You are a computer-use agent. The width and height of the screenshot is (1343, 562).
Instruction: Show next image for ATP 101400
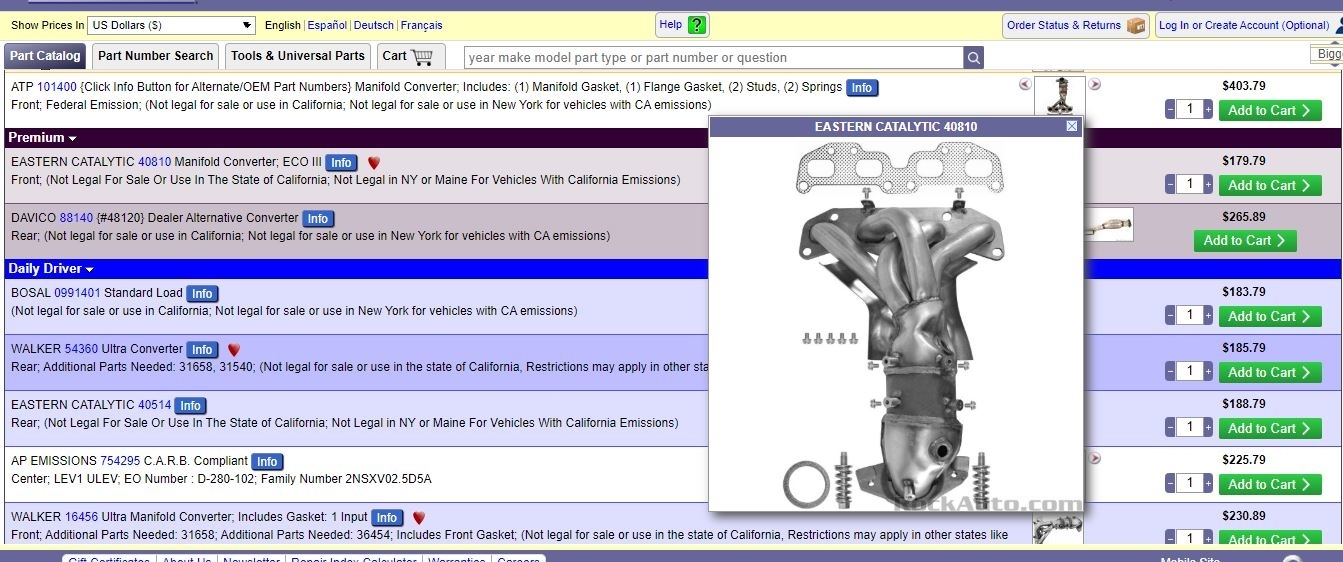click(x=1095, y=84)
